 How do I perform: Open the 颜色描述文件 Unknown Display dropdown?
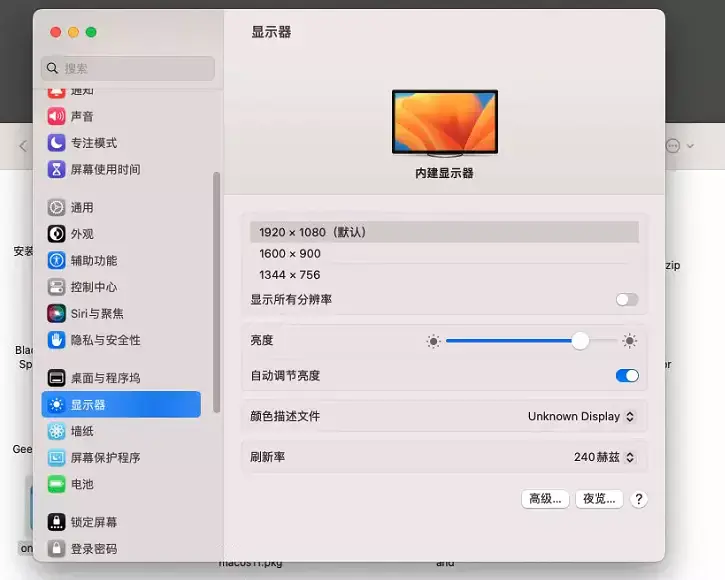coord(581,416)
